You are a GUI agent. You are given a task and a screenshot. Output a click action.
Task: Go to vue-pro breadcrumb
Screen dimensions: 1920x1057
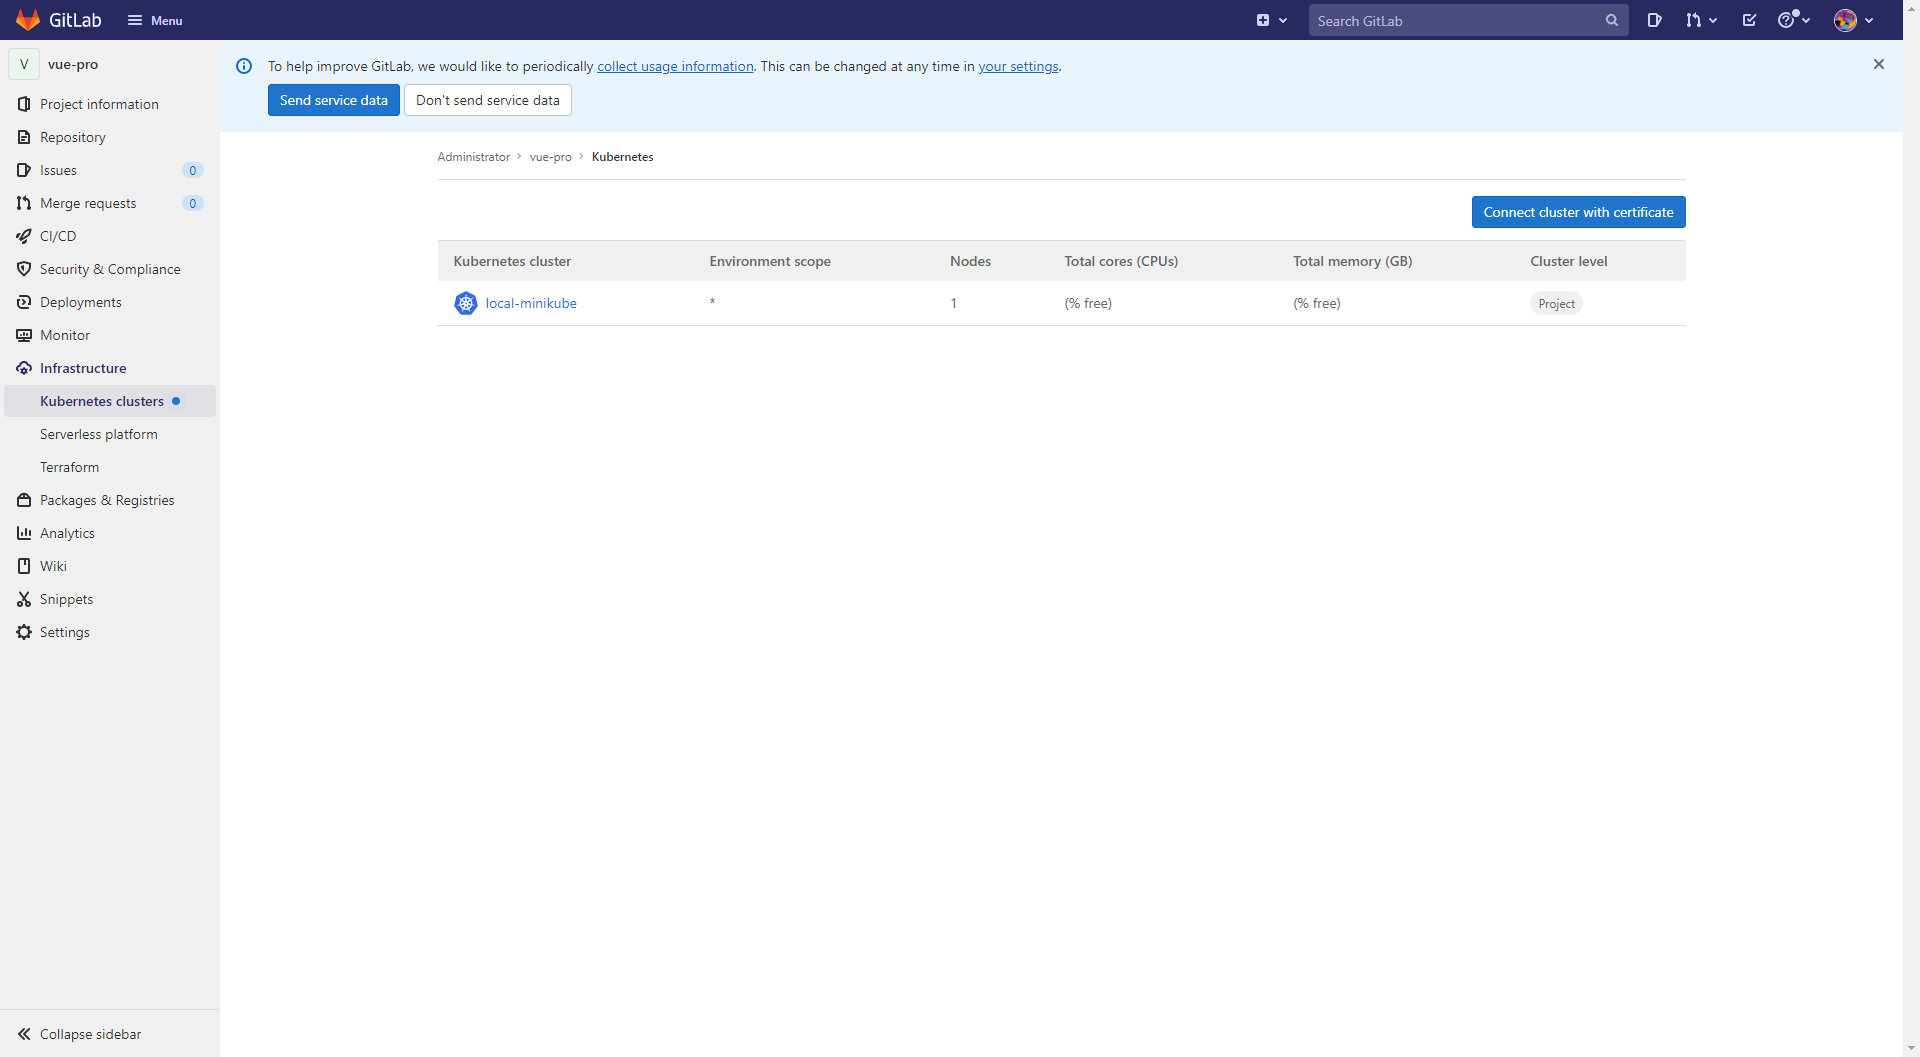pos(551,157)
